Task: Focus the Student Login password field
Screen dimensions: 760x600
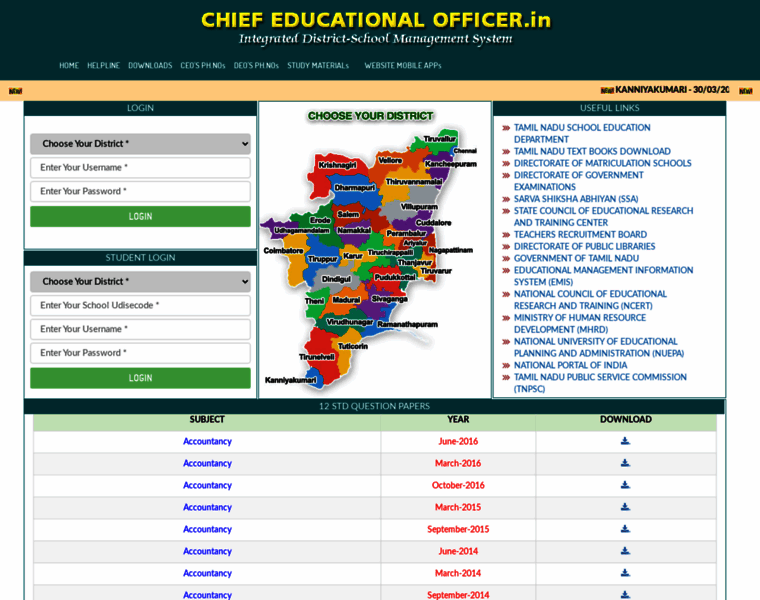Action: (140, 352)
